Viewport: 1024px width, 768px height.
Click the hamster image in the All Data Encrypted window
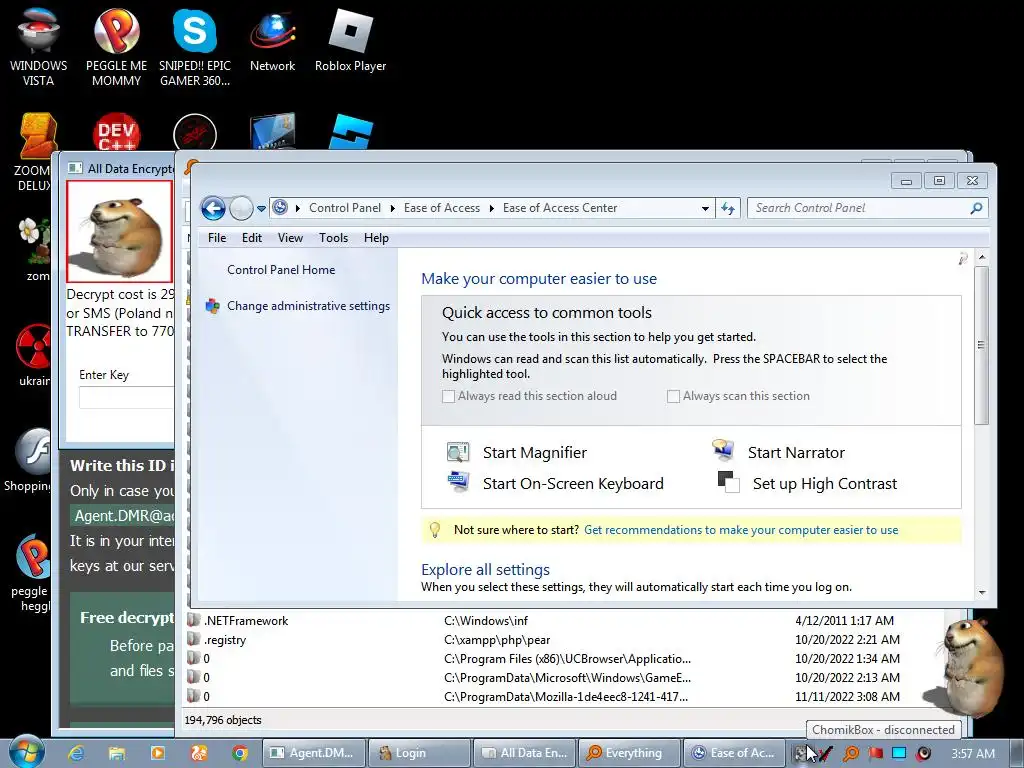pyautogui.click(x=120, y=231)
